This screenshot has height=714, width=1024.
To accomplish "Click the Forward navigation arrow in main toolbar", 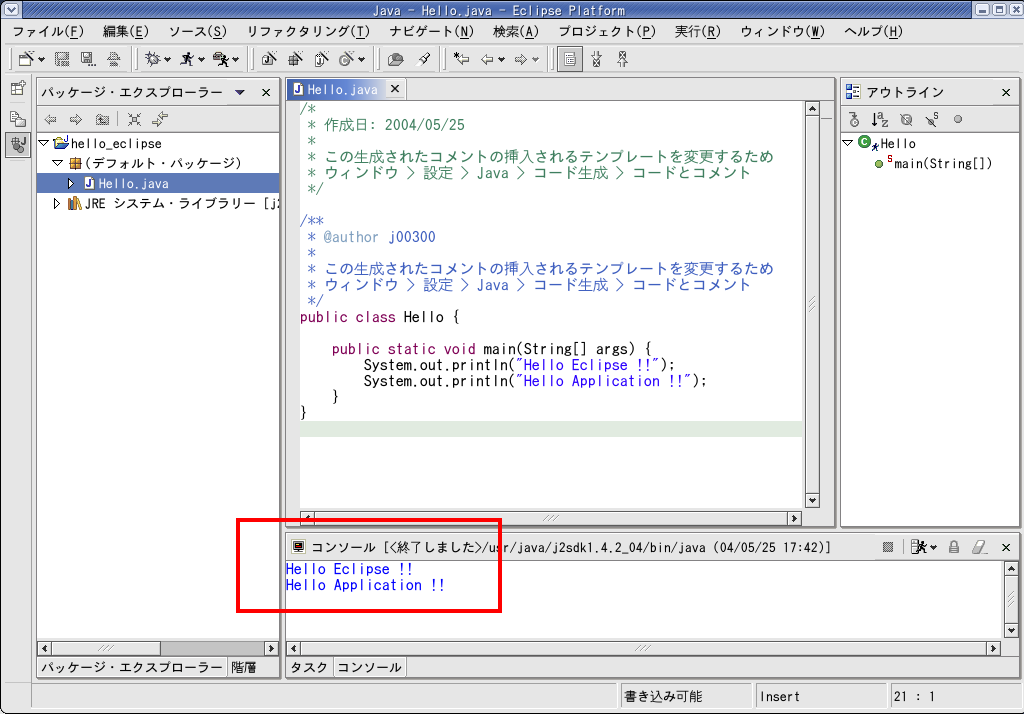I will coord(521,59).
